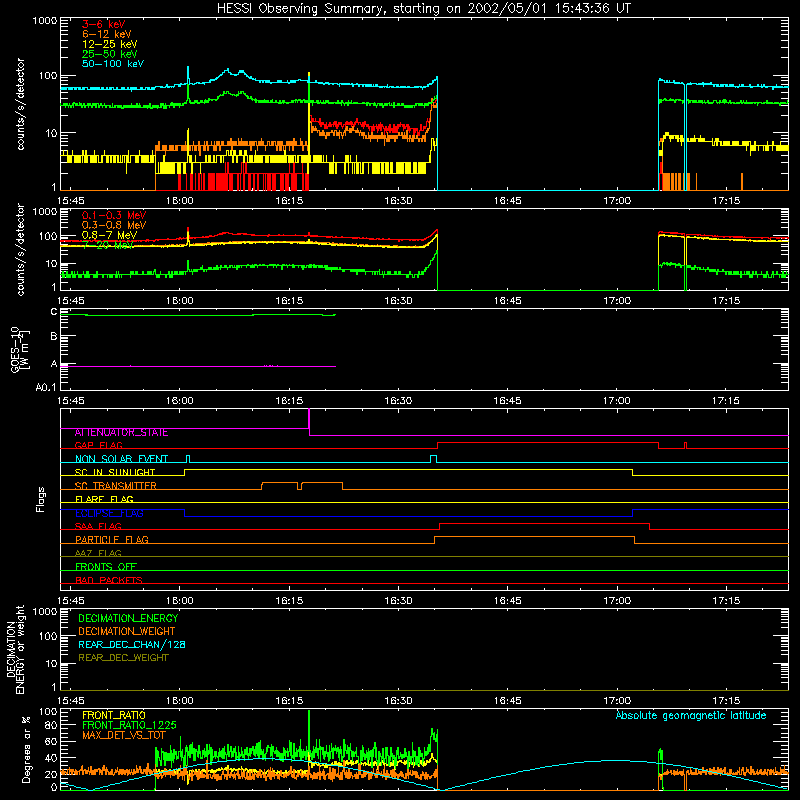Select the Degrees or % axis label
Image resolution: width=800 pixels, height=800 pixels.
pos(26,749)
